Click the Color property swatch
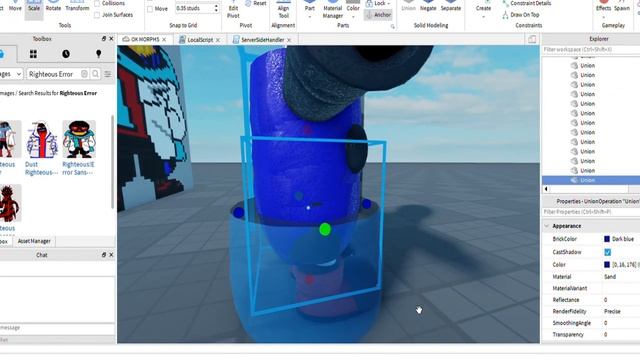This screenshot has width=640, height=360. point(607,264)
